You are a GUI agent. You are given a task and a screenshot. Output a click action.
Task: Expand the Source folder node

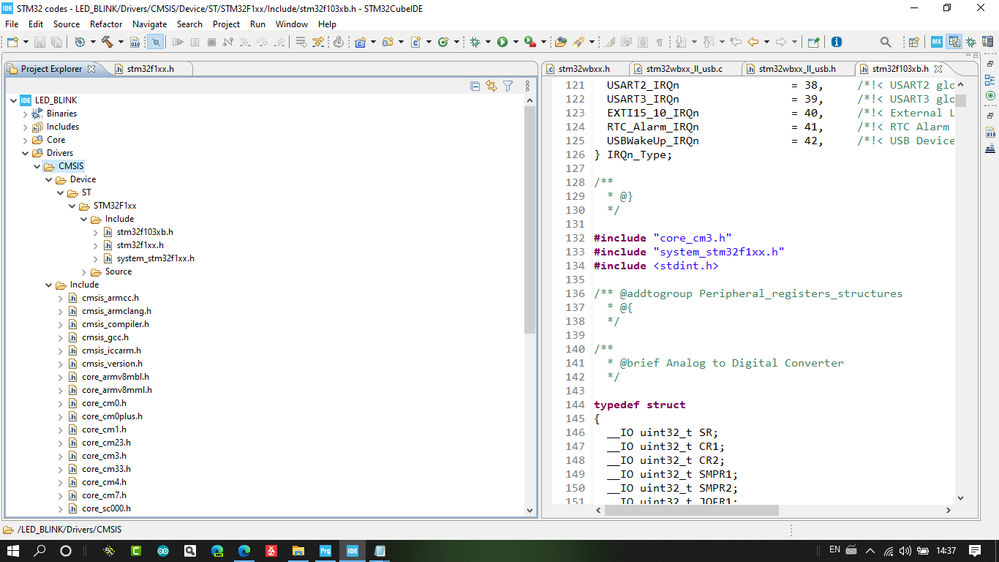point(84,271)
